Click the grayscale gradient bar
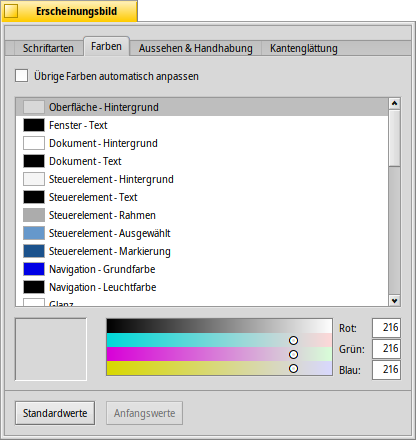 pyautogui.click(x=219, y=326)
